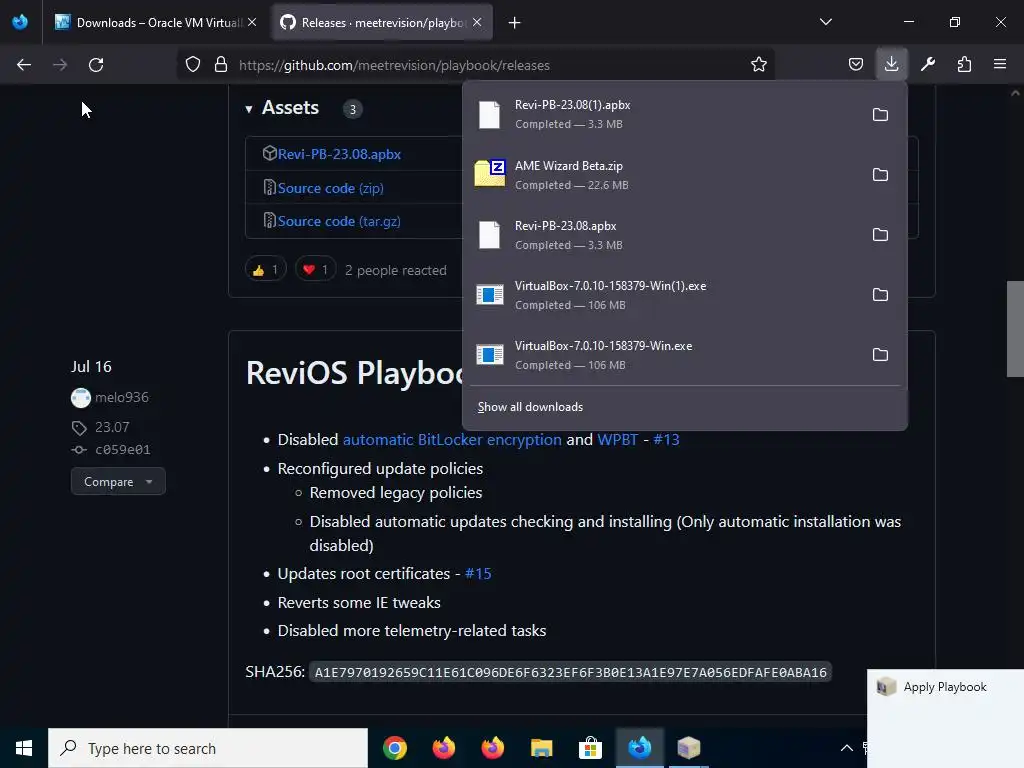This screenshot has height=768, width=1024.
Task: Open Microsoft Store from taskbar
Action: (590, 748)
